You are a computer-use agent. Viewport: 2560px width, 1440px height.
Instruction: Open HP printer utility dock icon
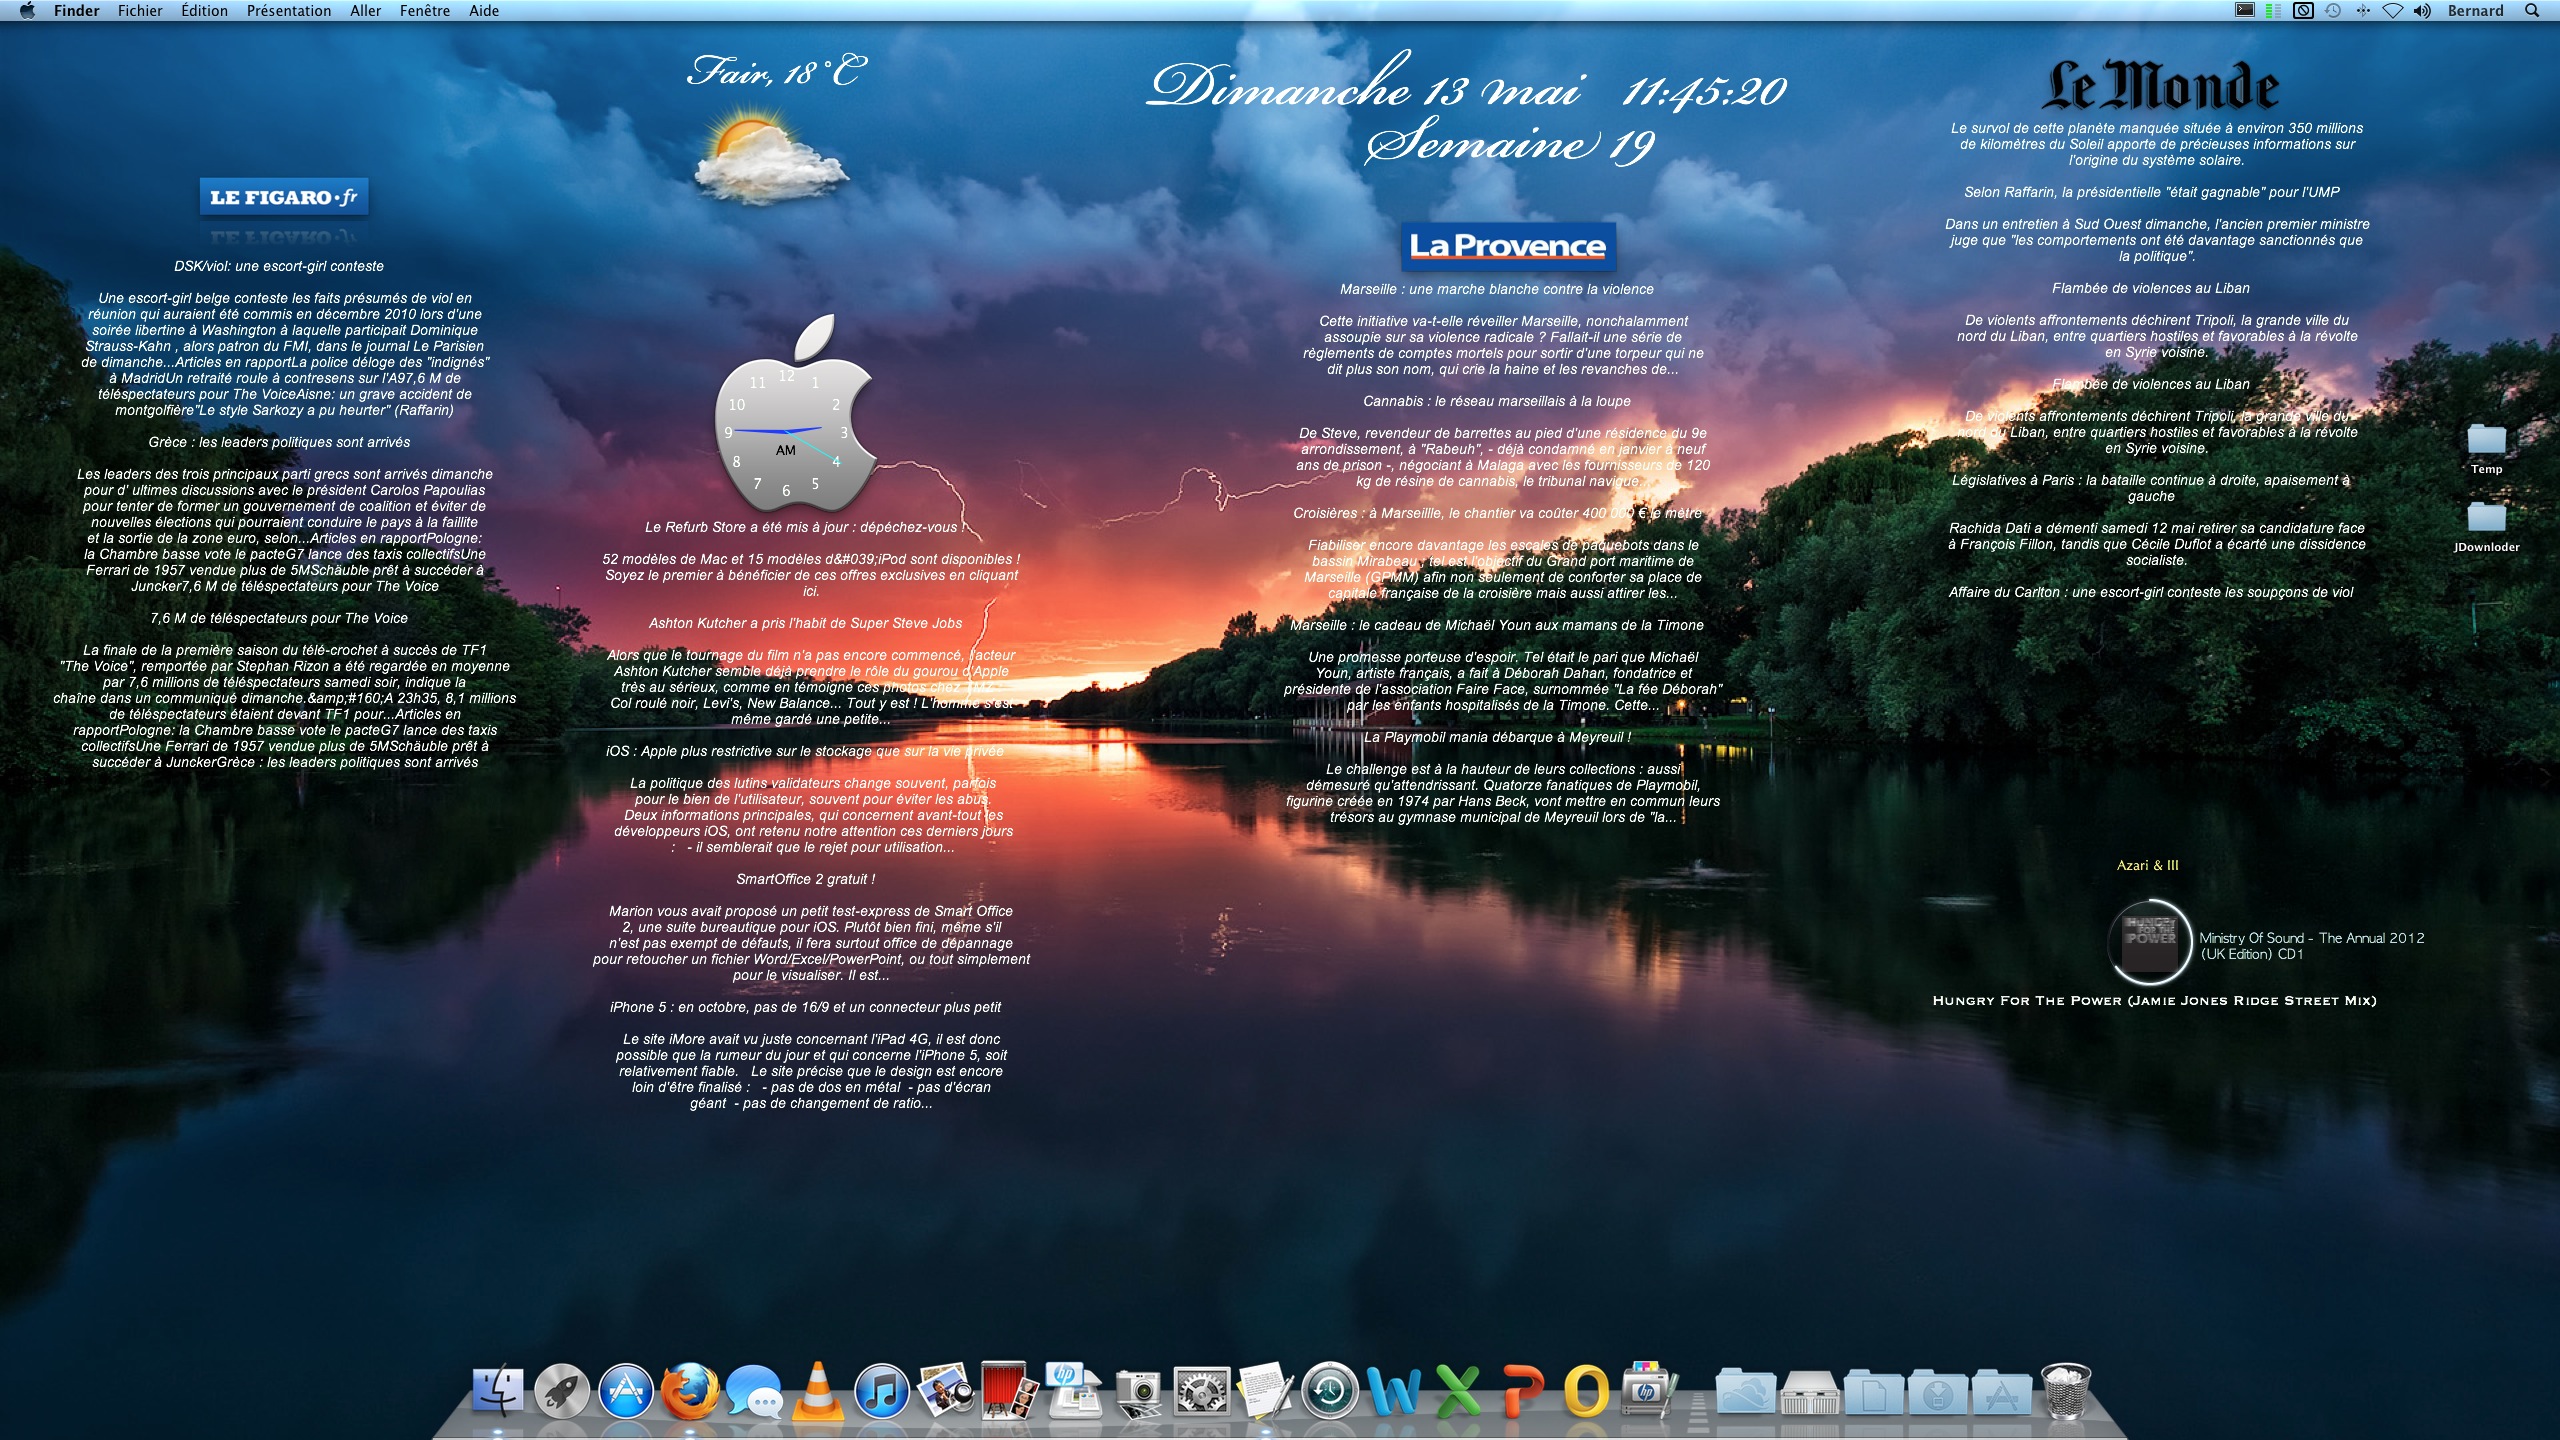(x=1649, y=1390)
